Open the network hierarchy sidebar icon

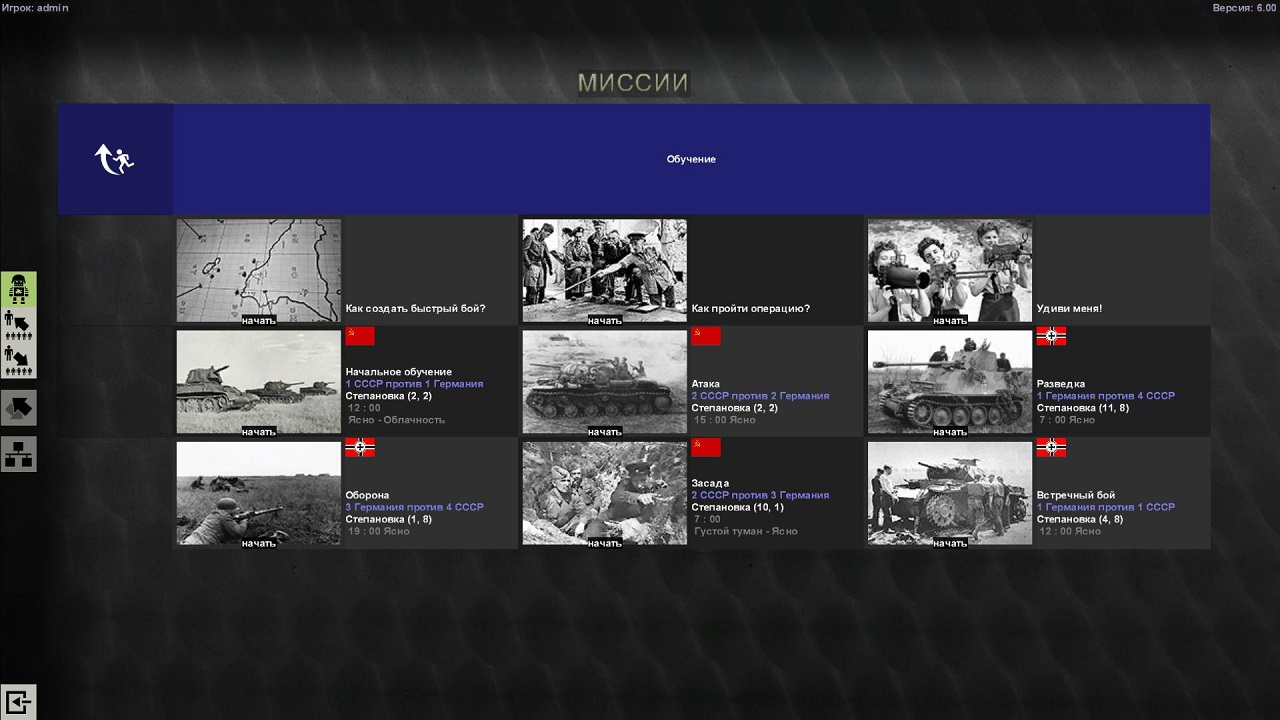point(18,453)
